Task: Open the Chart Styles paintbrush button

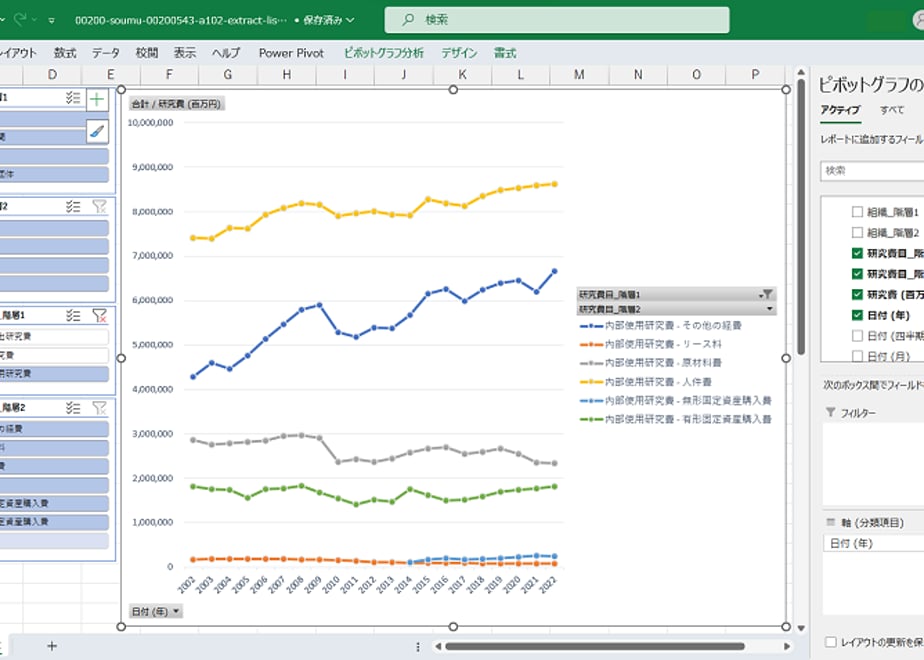Action: coord(97,131)
